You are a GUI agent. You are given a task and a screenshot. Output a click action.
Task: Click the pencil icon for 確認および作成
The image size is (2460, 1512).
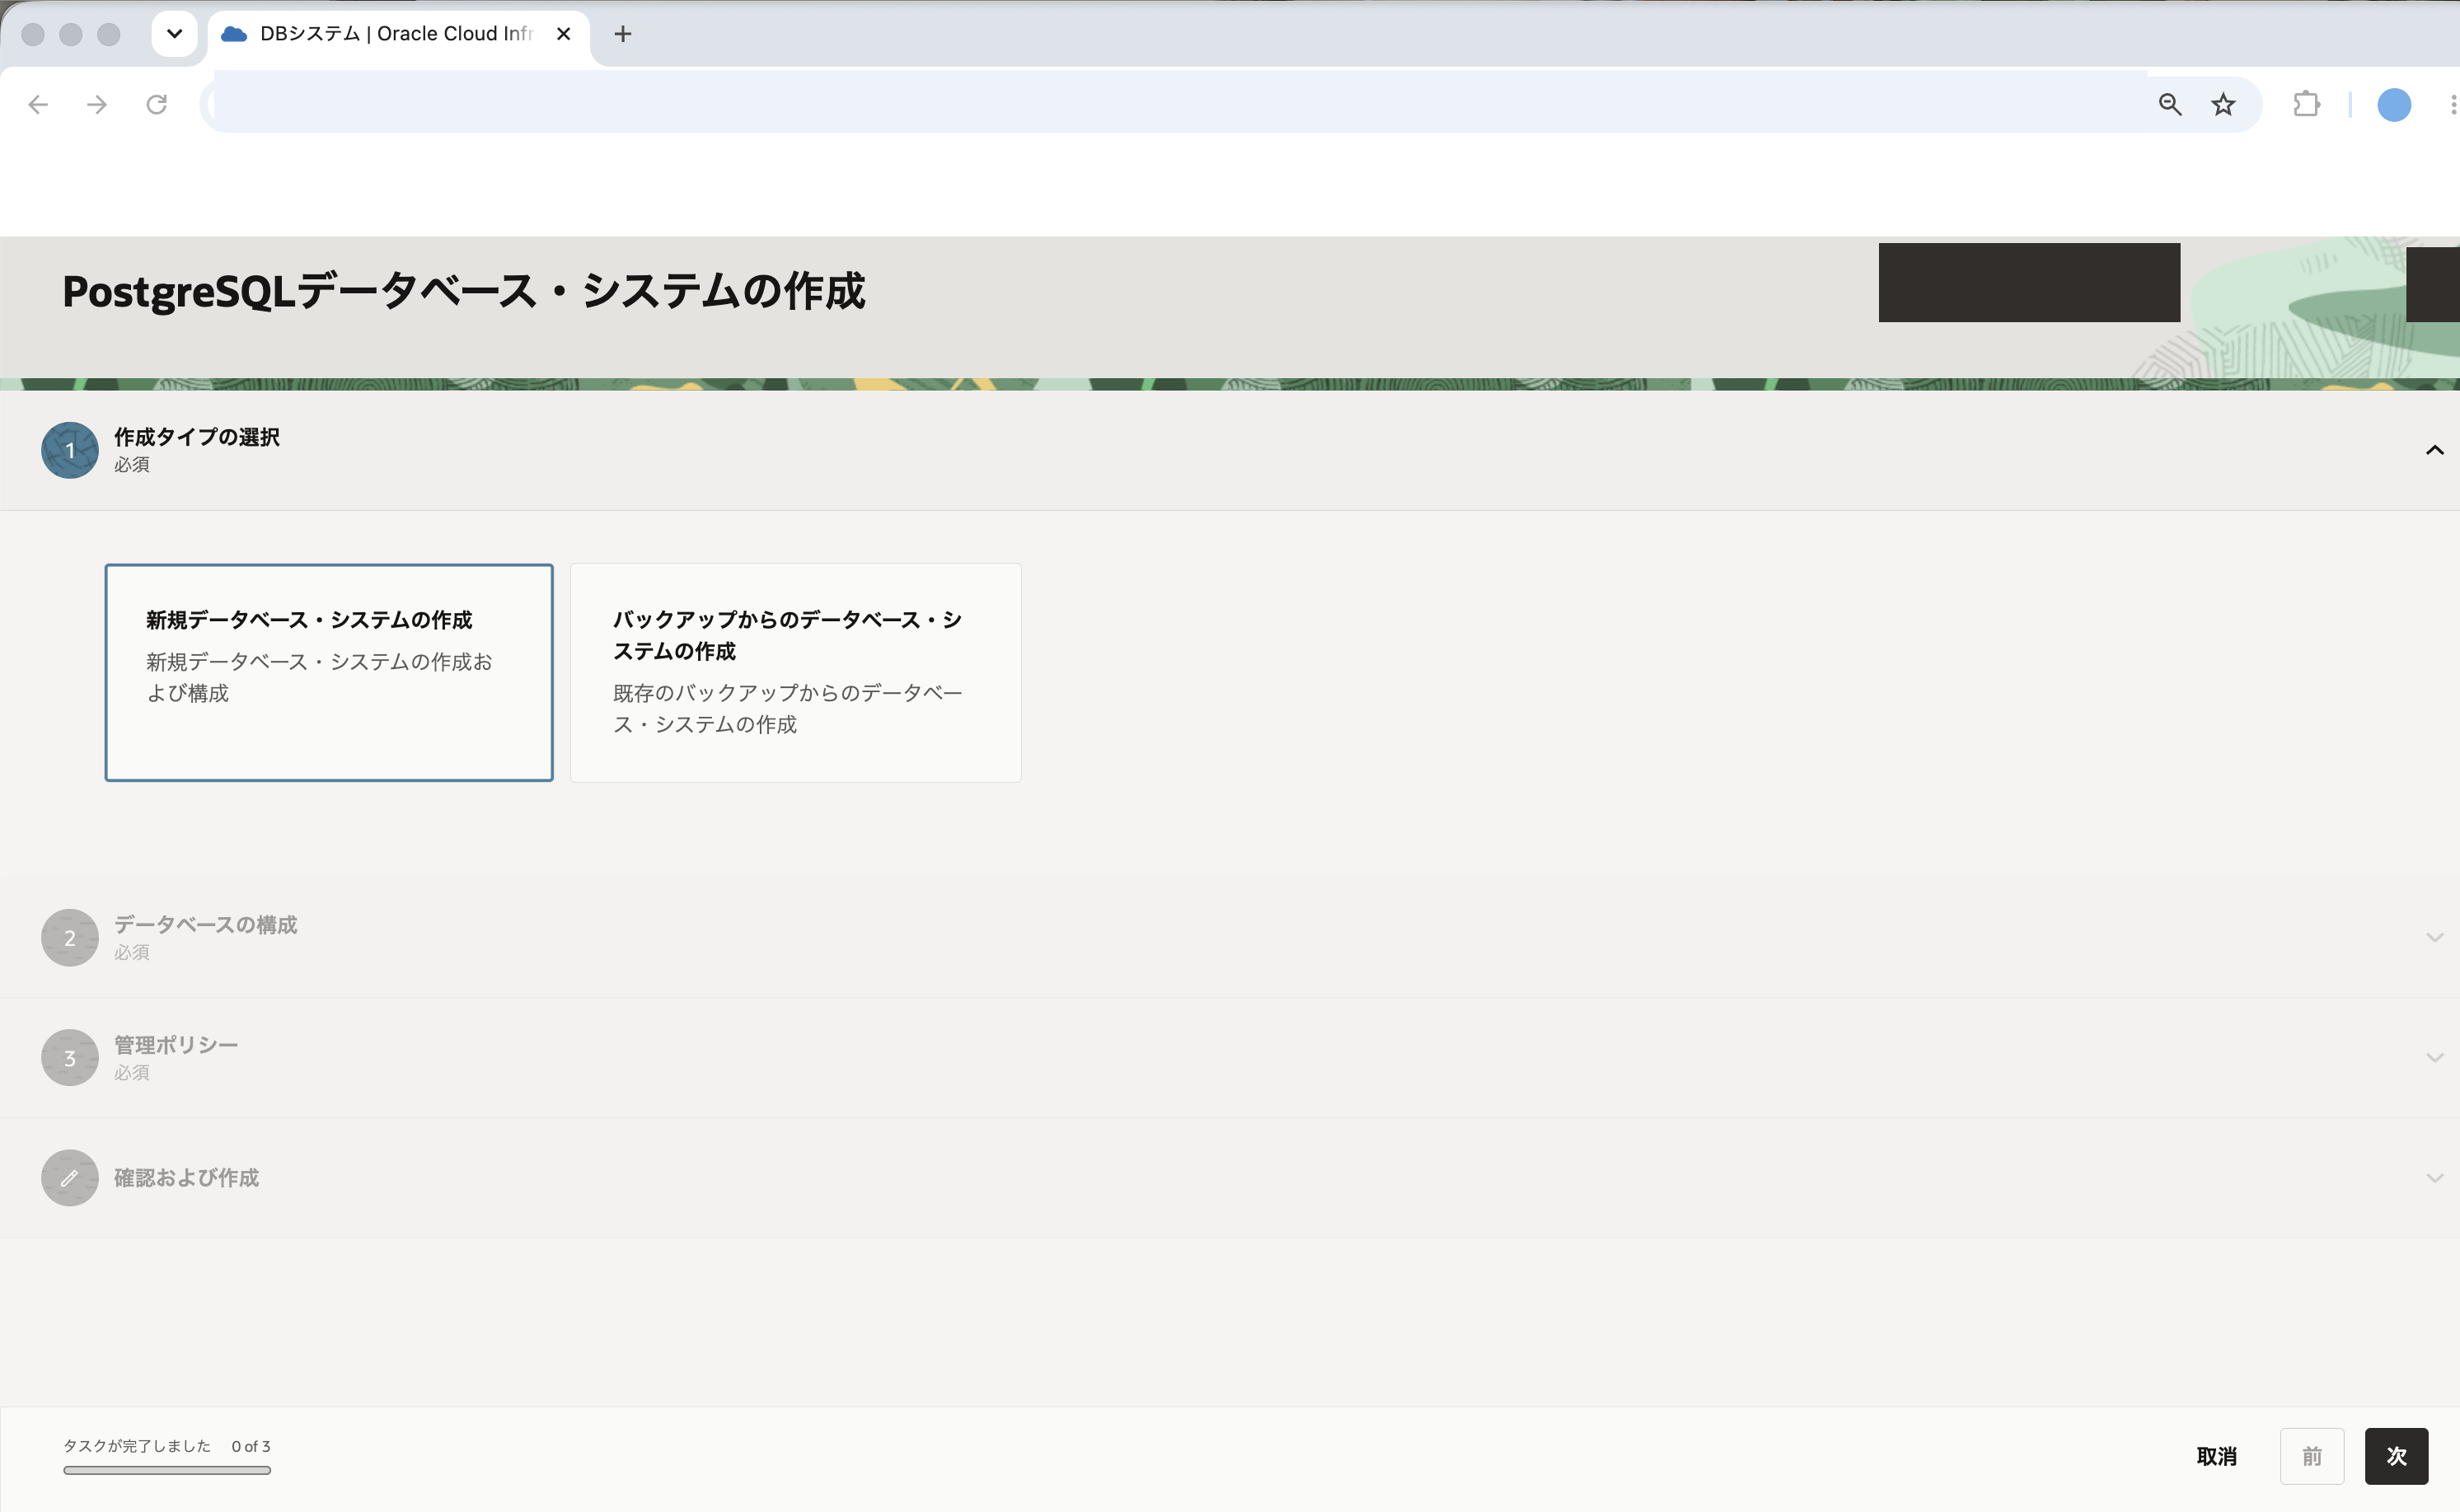[69, 1177]
